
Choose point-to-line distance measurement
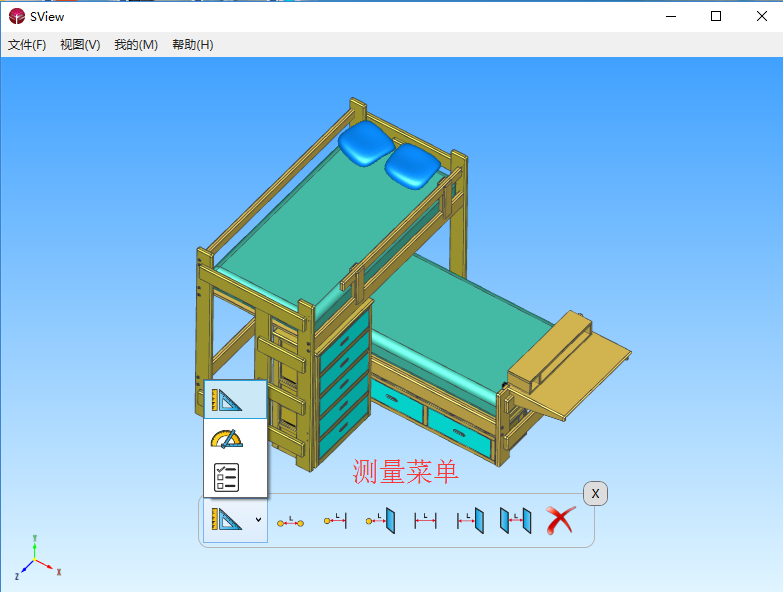click(335, 520)
